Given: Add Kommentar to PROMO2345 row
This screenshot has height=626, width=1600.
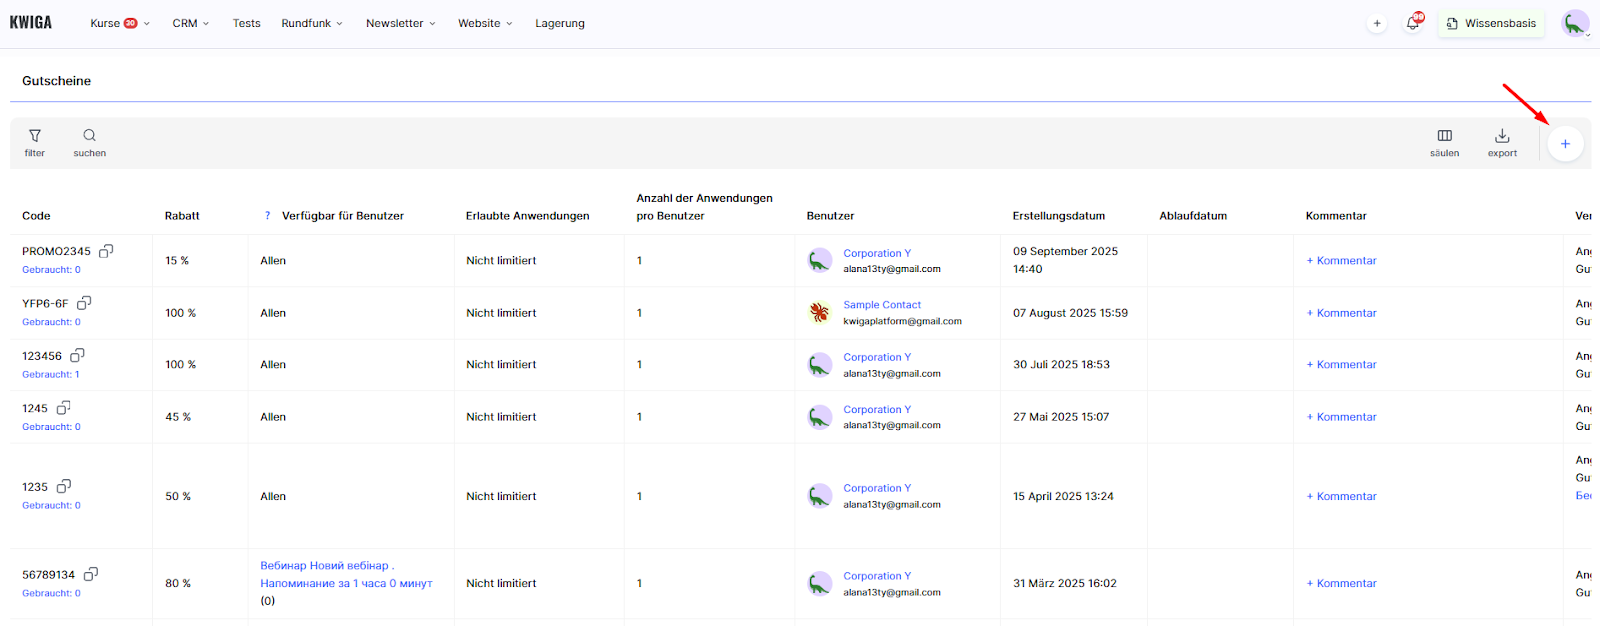Looking at the screenshot, I should pos(1341,261).
